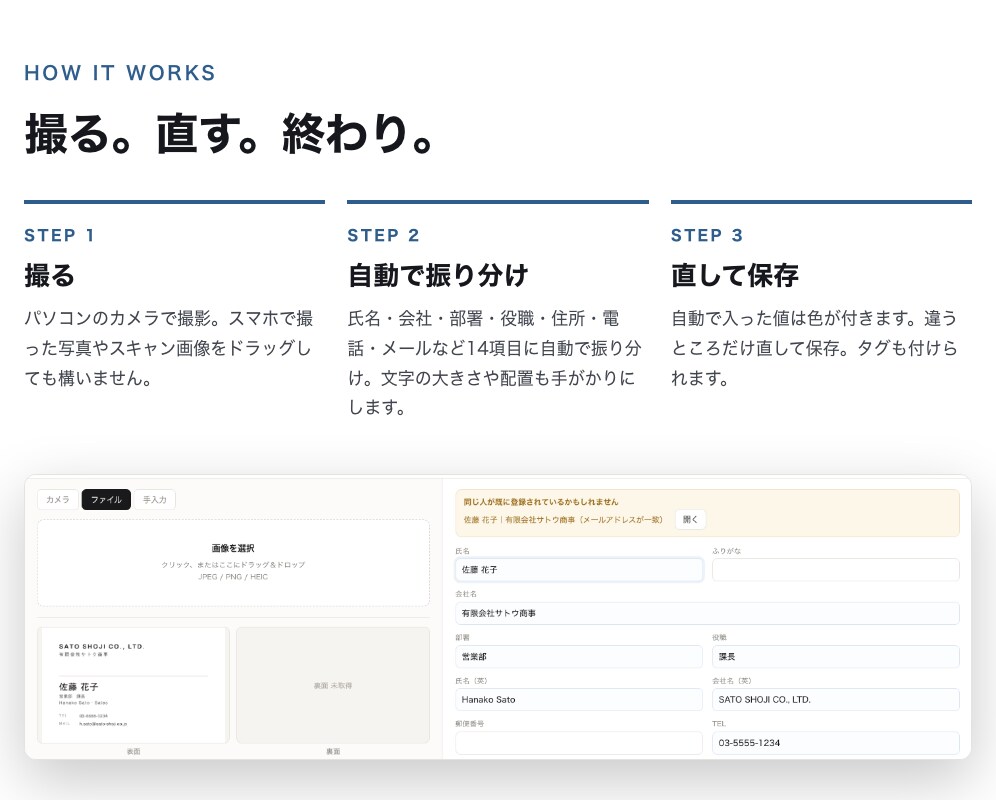Click the 会社名（英） field label

tap(732, 681)
